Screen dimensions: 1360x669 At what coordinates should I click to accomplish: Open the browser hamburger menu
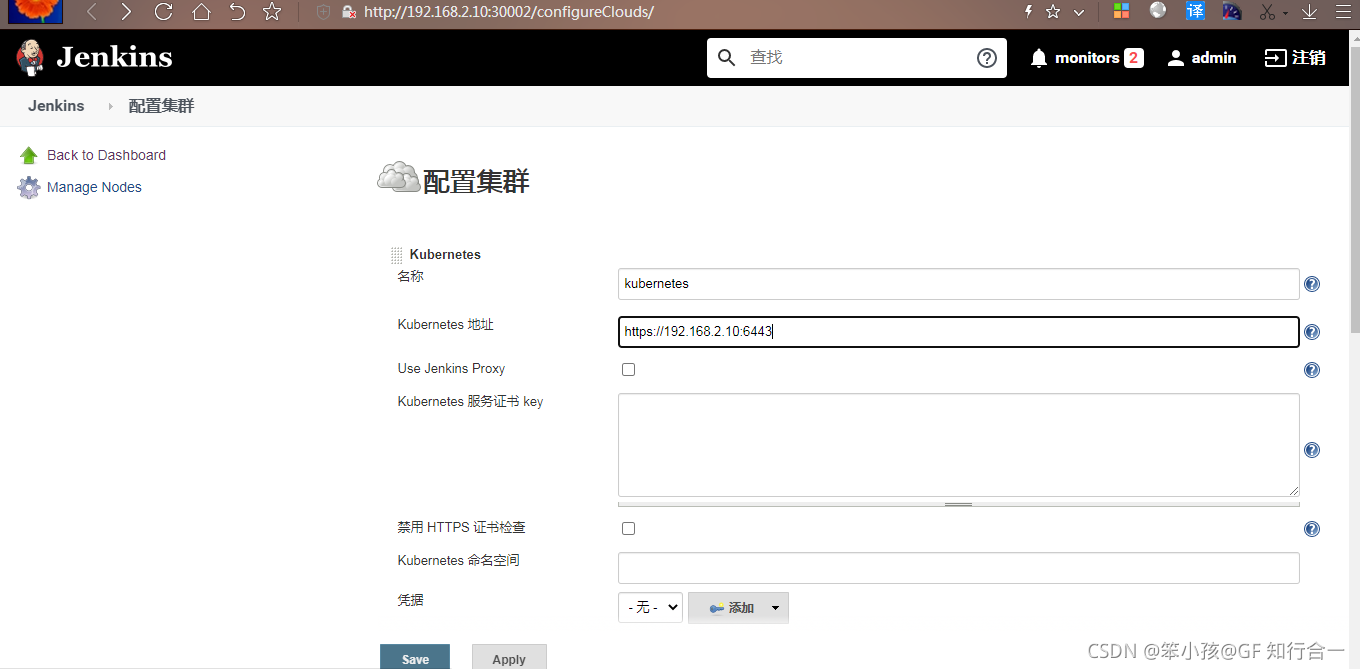1345,12
